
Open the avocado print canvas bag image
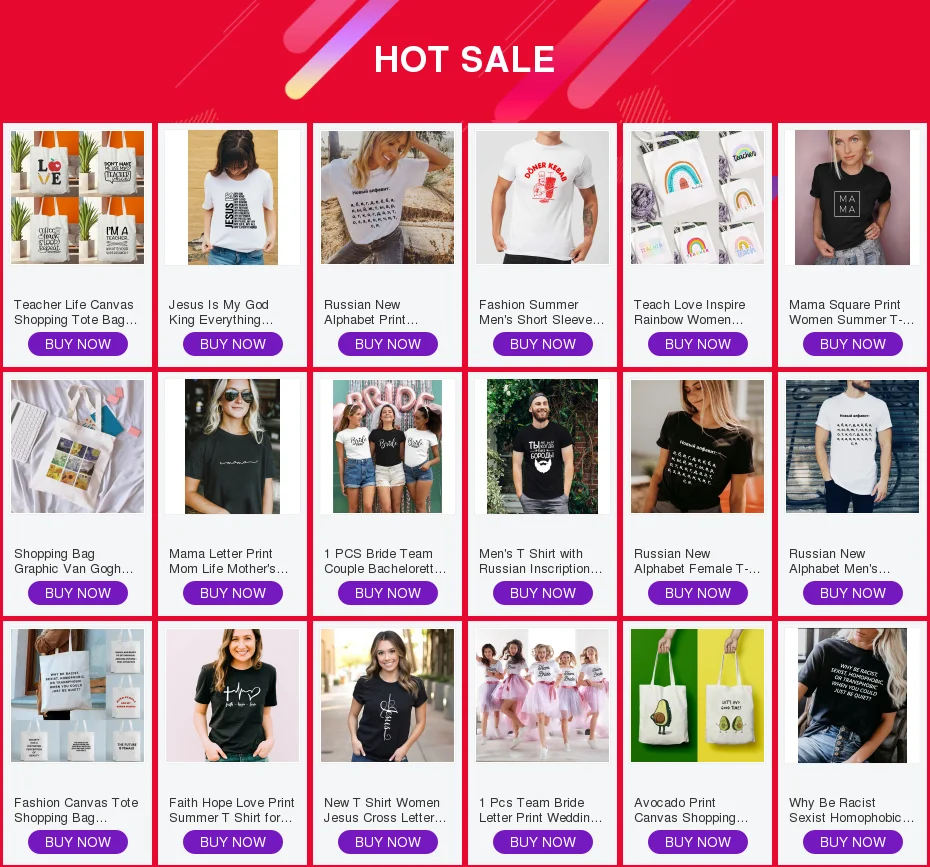(x=698, y=696)
